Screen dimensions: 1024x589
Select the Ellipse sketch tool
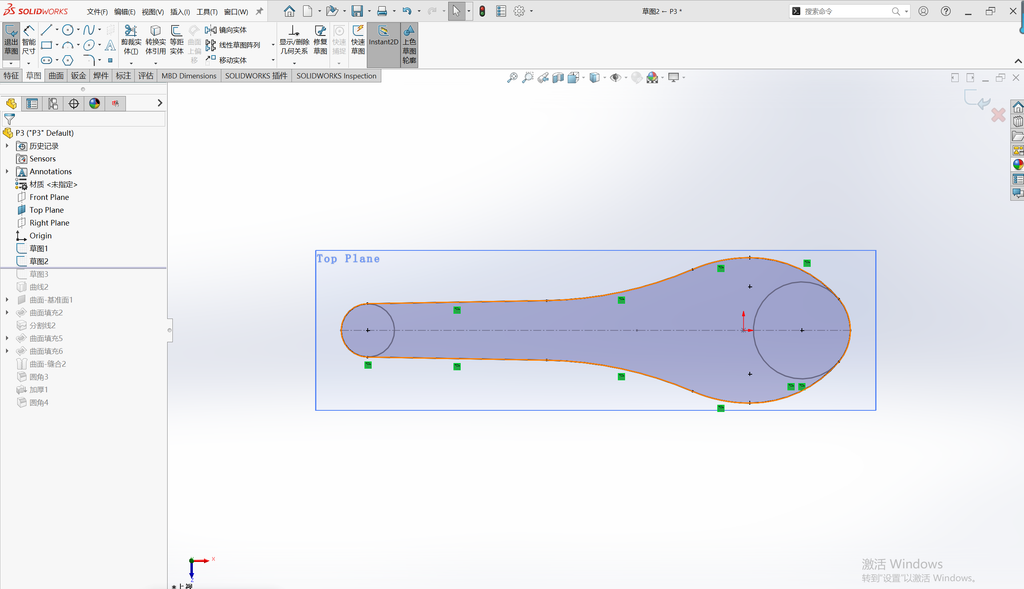(89, 45)
